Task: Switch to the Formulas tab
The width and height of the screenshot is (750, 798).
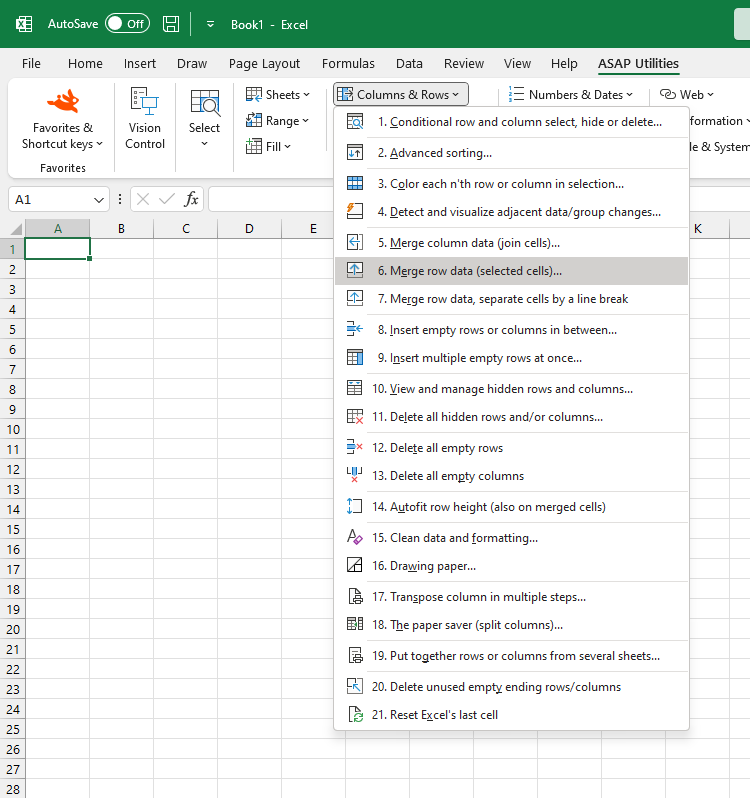Action: (348, 64)
